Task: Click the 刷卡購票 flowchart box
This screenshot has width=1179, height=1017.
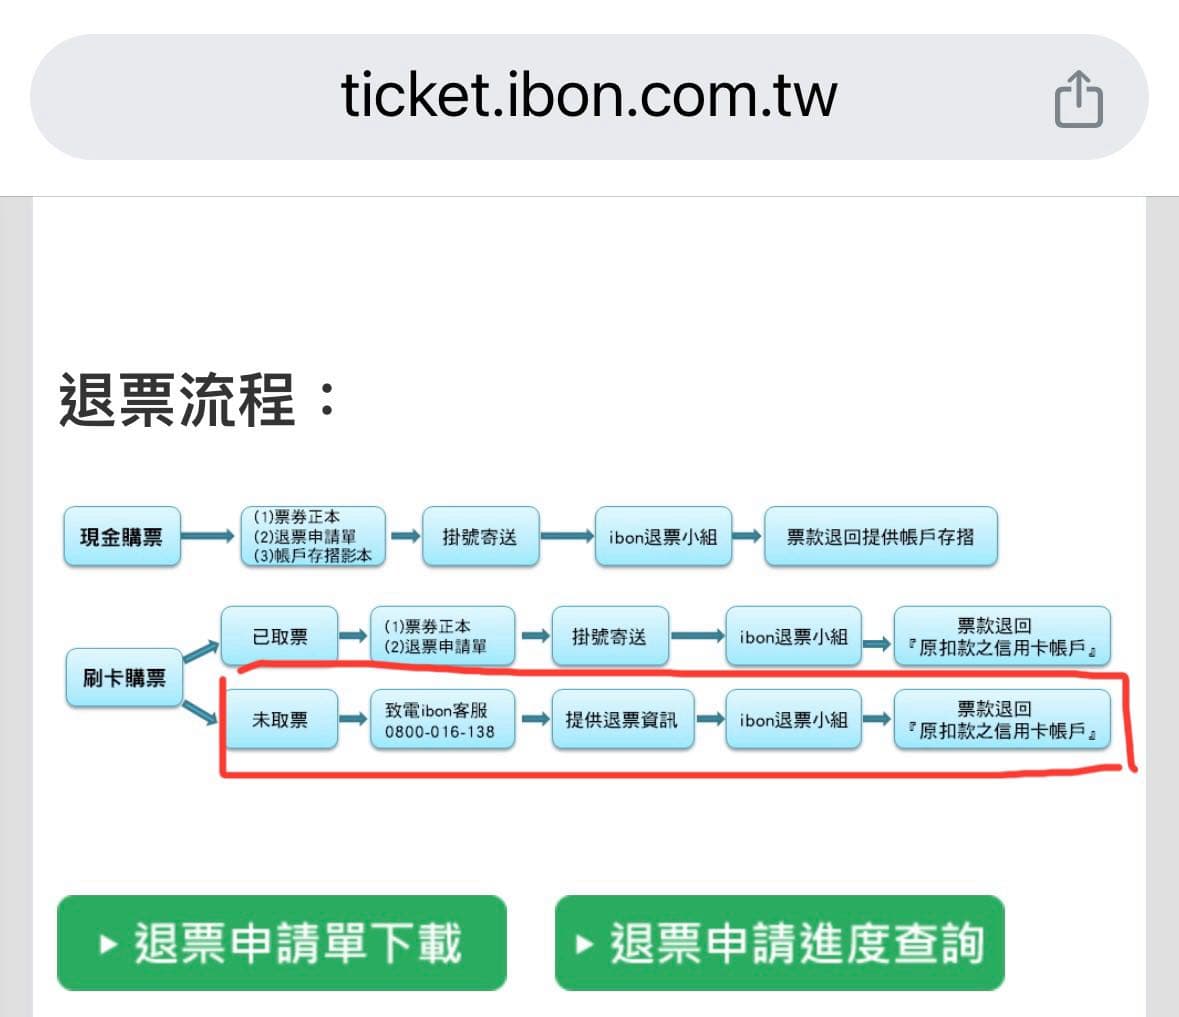Action: [124, 678]
